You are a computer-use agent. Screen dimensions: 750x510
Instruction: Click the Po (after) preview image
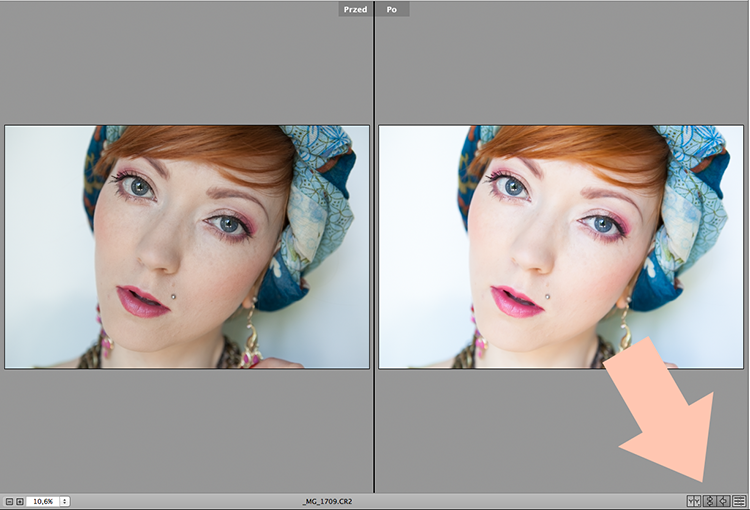[561, 247]
